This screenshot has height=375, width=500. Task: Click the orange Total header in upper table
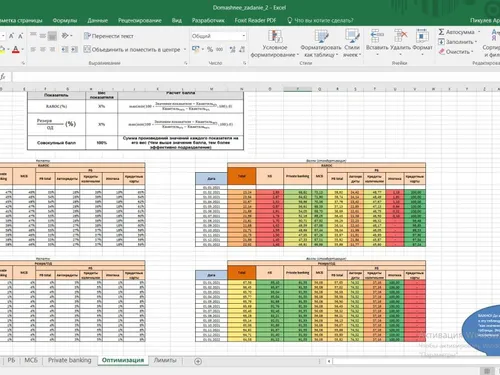point(242,176)
